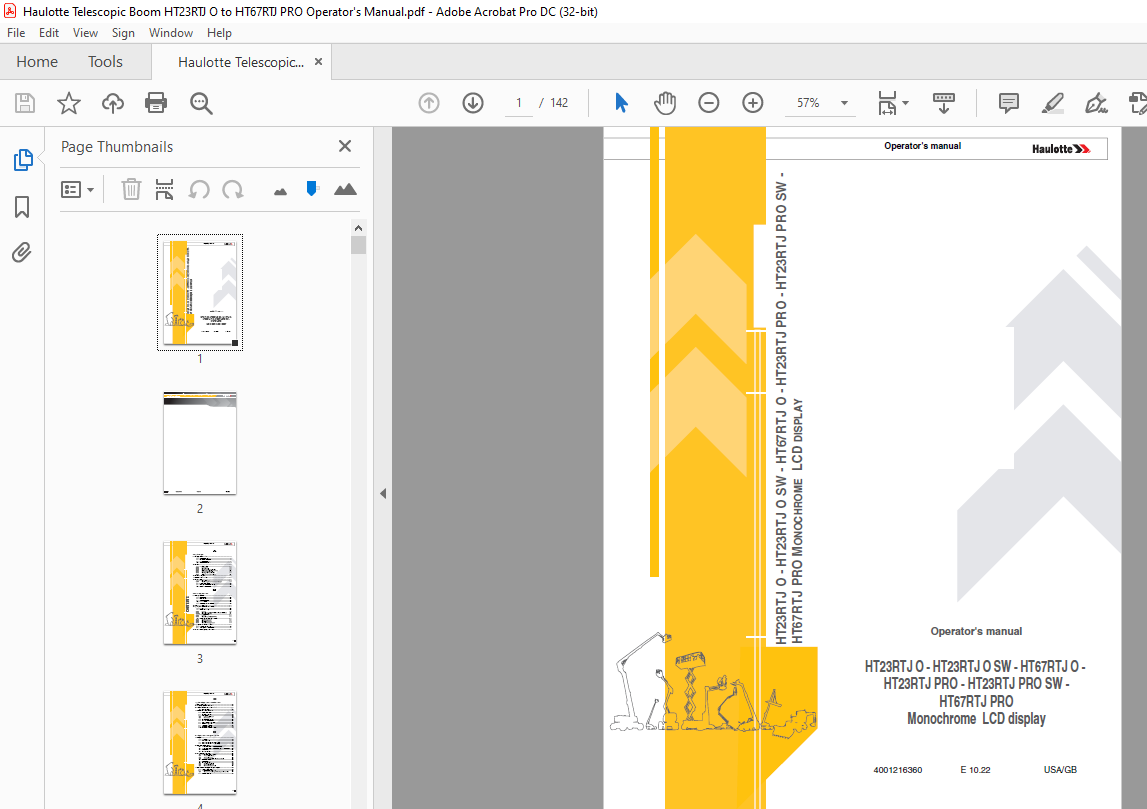Click 'Operator's manual' header text on page

click(922, 146)
